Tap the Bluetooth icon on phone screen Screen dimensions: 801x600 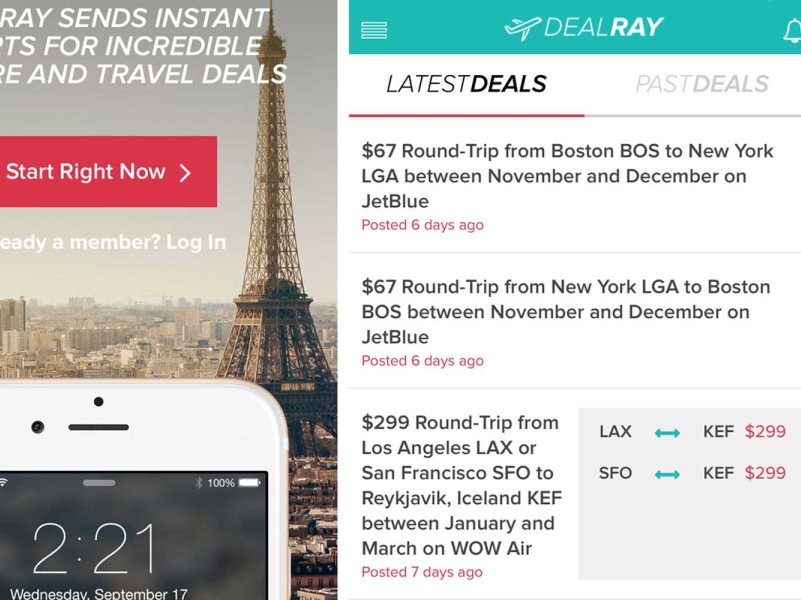[199, 483]
